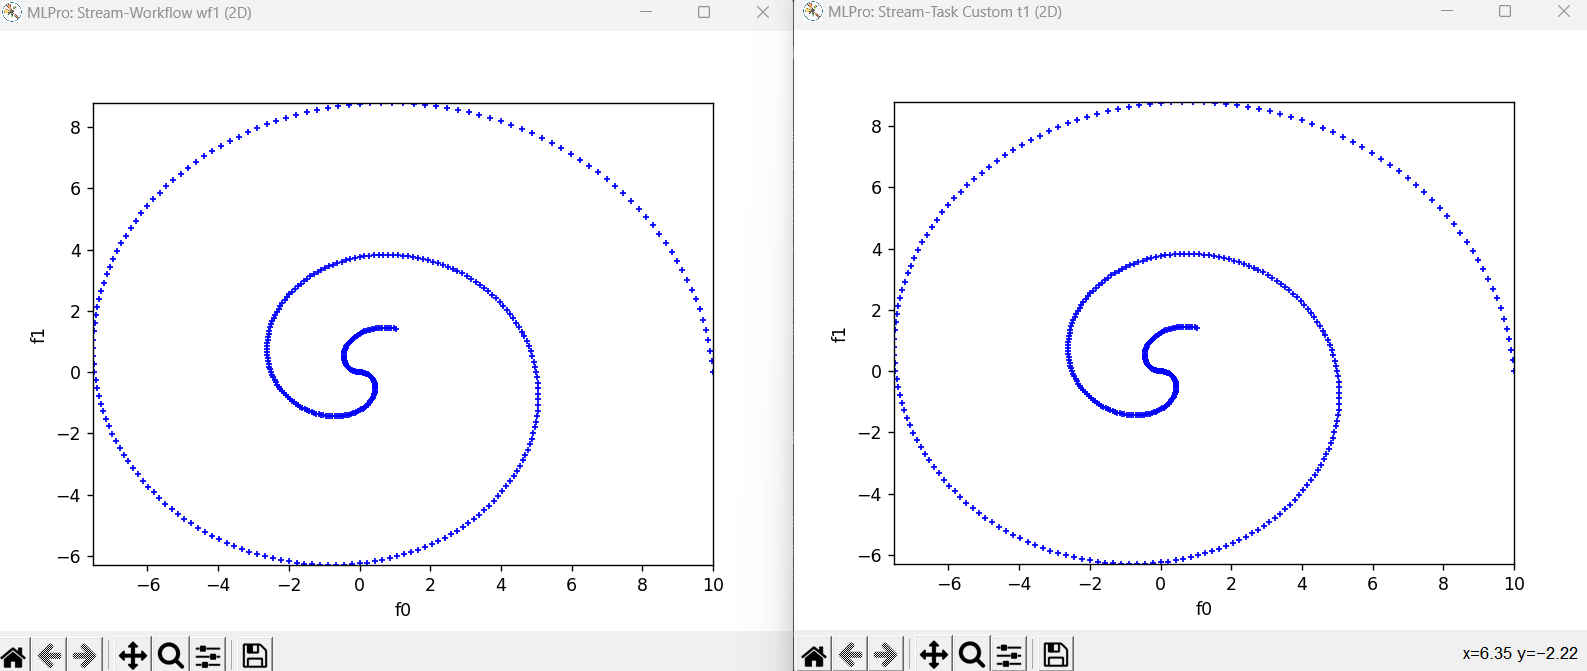Minimize the Stream-Workflow wf1 window

tap(646, 12)
